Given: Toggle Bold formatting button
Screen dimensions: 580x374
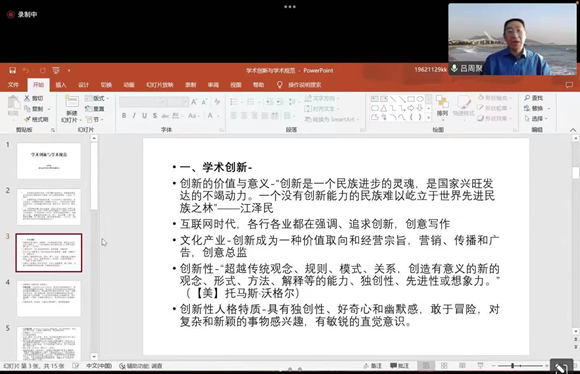Looking at the screenshot, I should [x=124, y=116].
